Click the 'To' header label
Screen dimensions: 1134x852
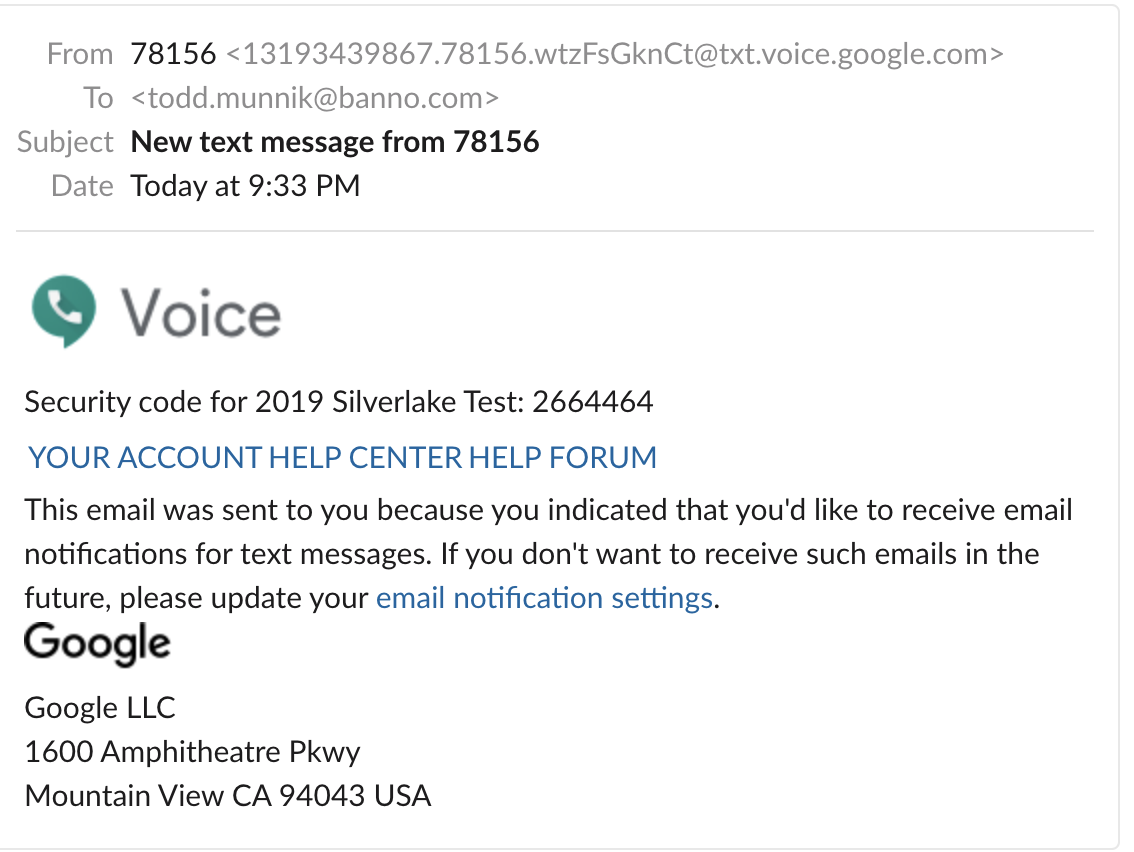98,98
